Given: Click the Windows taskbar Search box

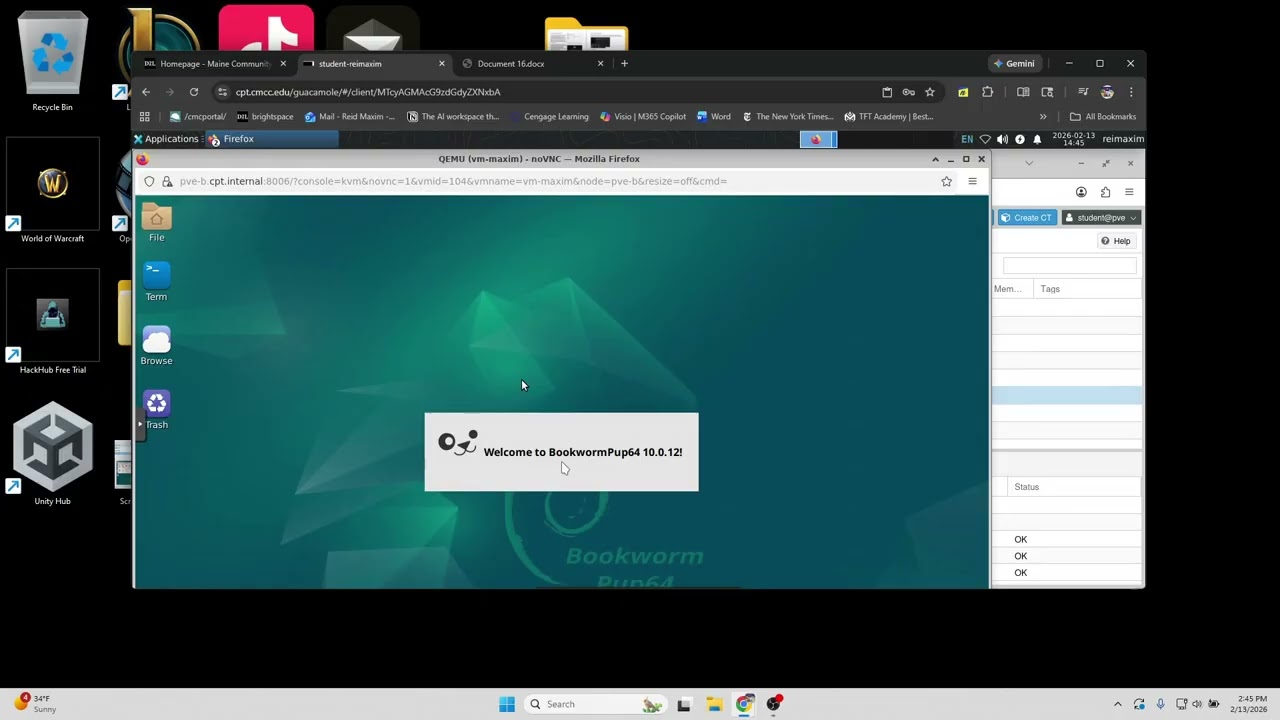Looking at the screenshot, I should [595, 704].
